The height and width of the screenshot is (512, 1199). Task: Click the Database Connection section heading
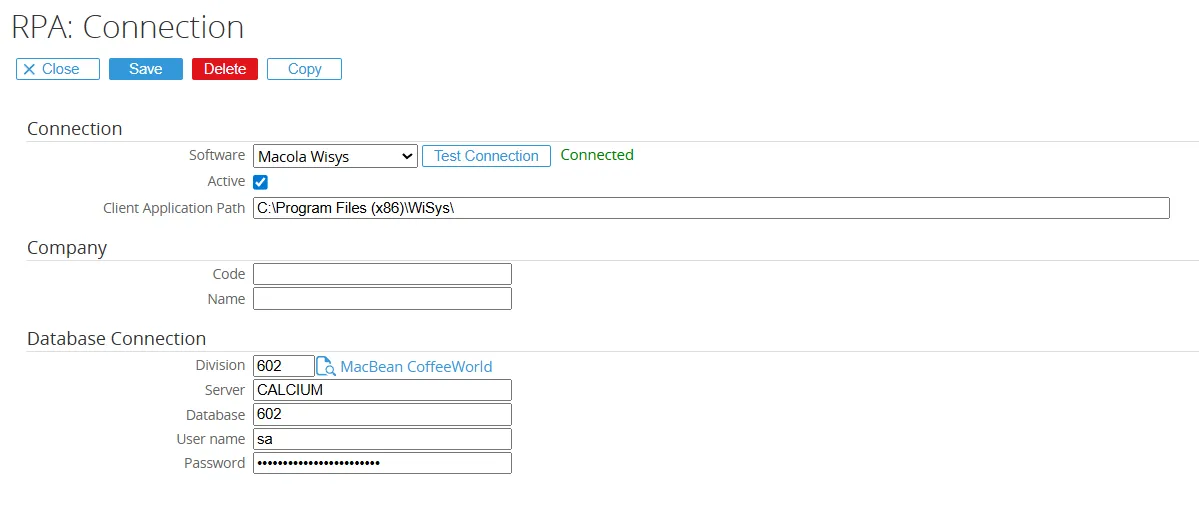(x=116, y=339)
